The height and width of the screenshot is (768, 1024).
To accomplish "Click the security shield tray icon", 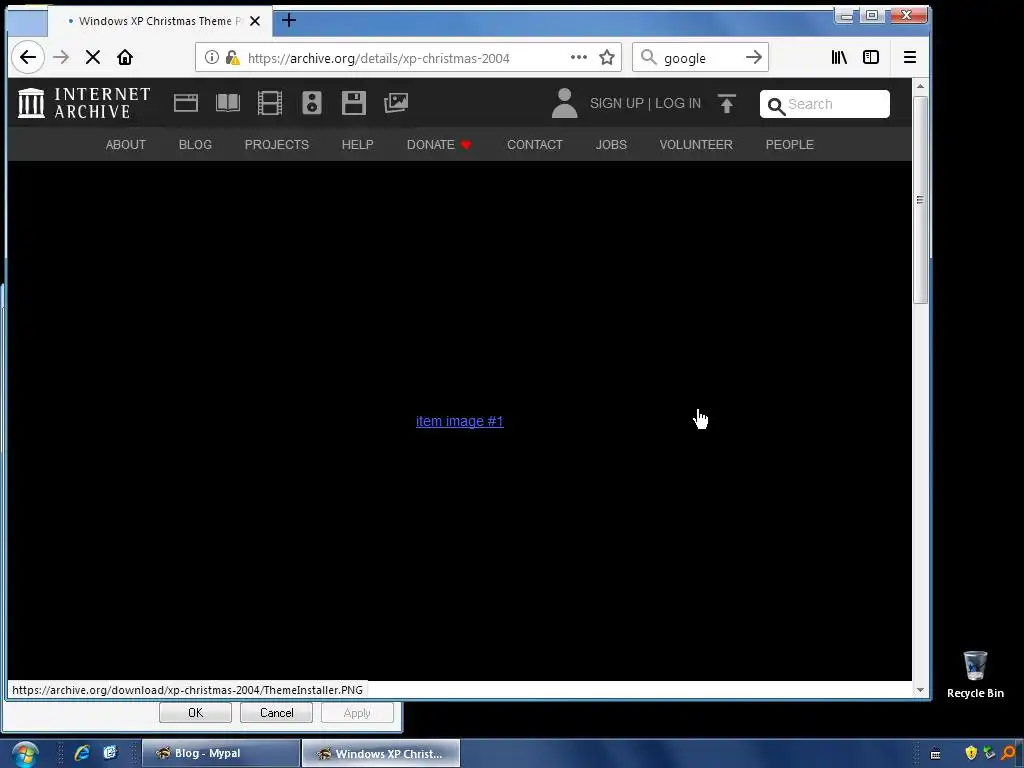I will click(x=970, y=753).
